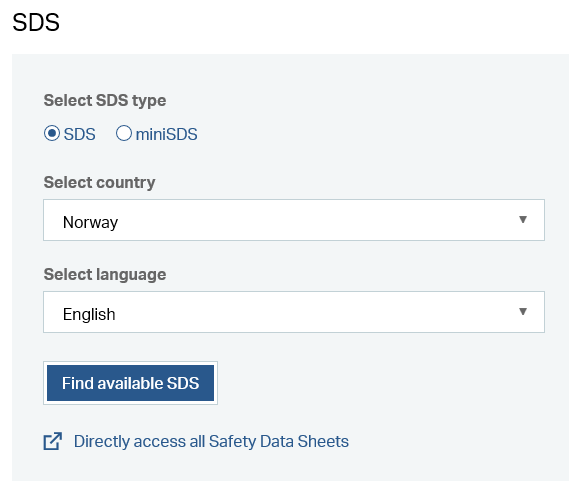Click the Norway value in the country box

click(x=90, y=222)
